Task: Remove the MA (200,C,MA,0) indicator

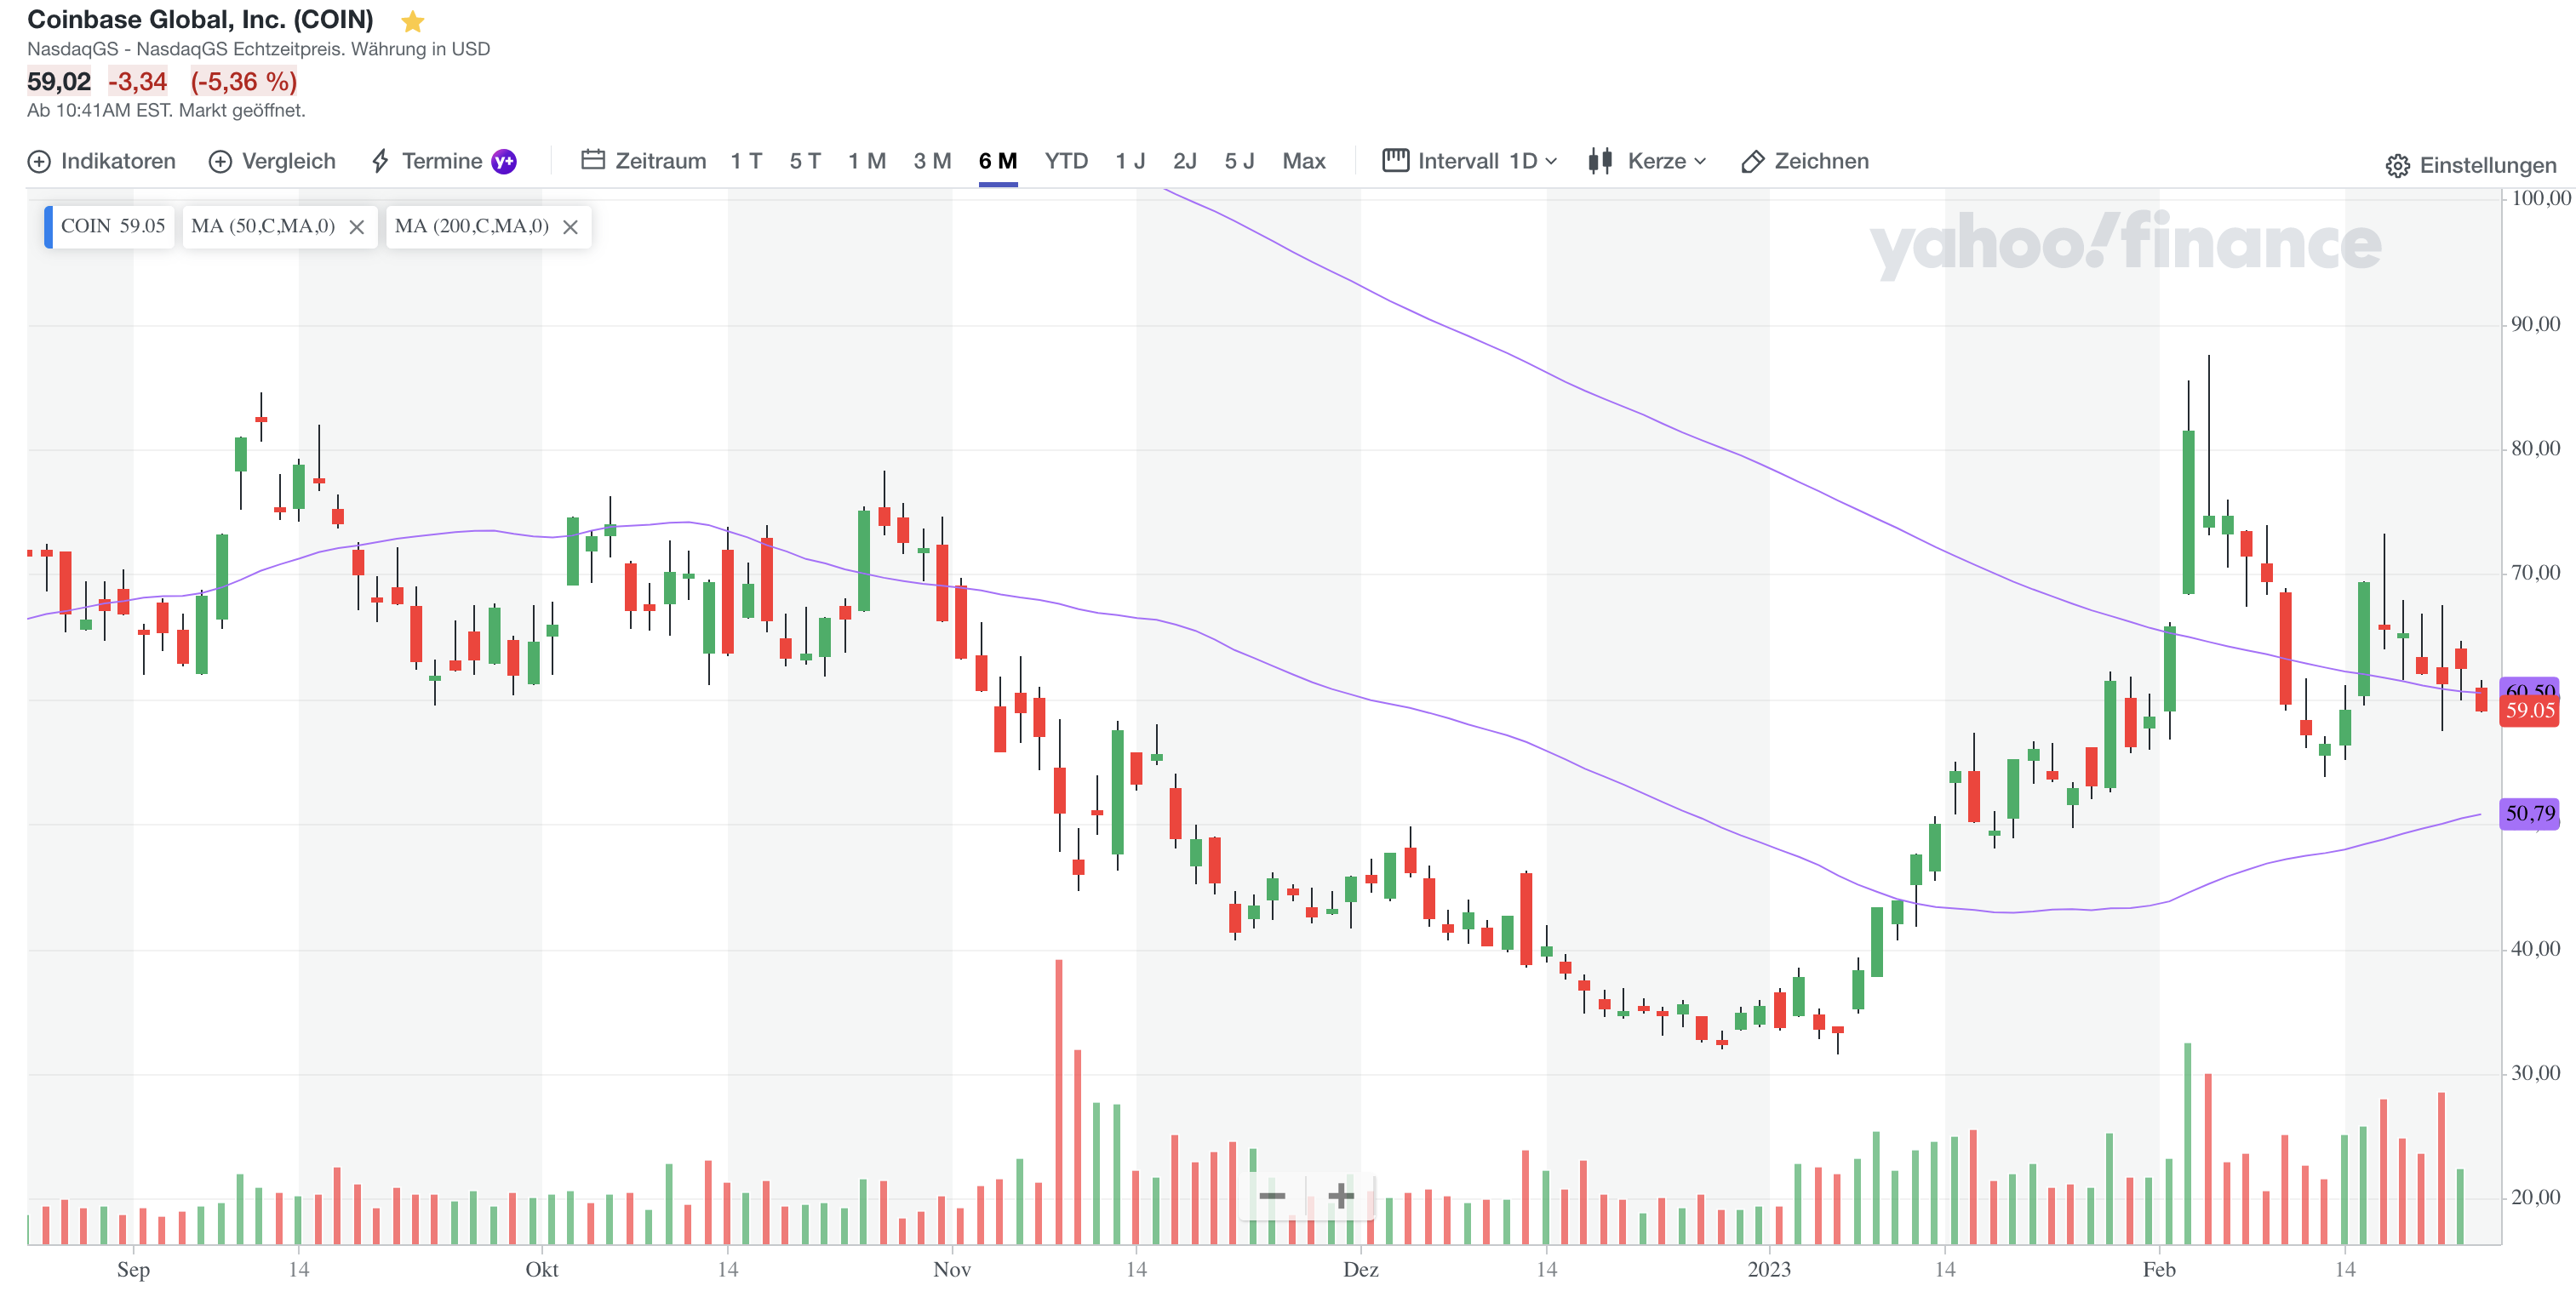Action: [571, 227]
